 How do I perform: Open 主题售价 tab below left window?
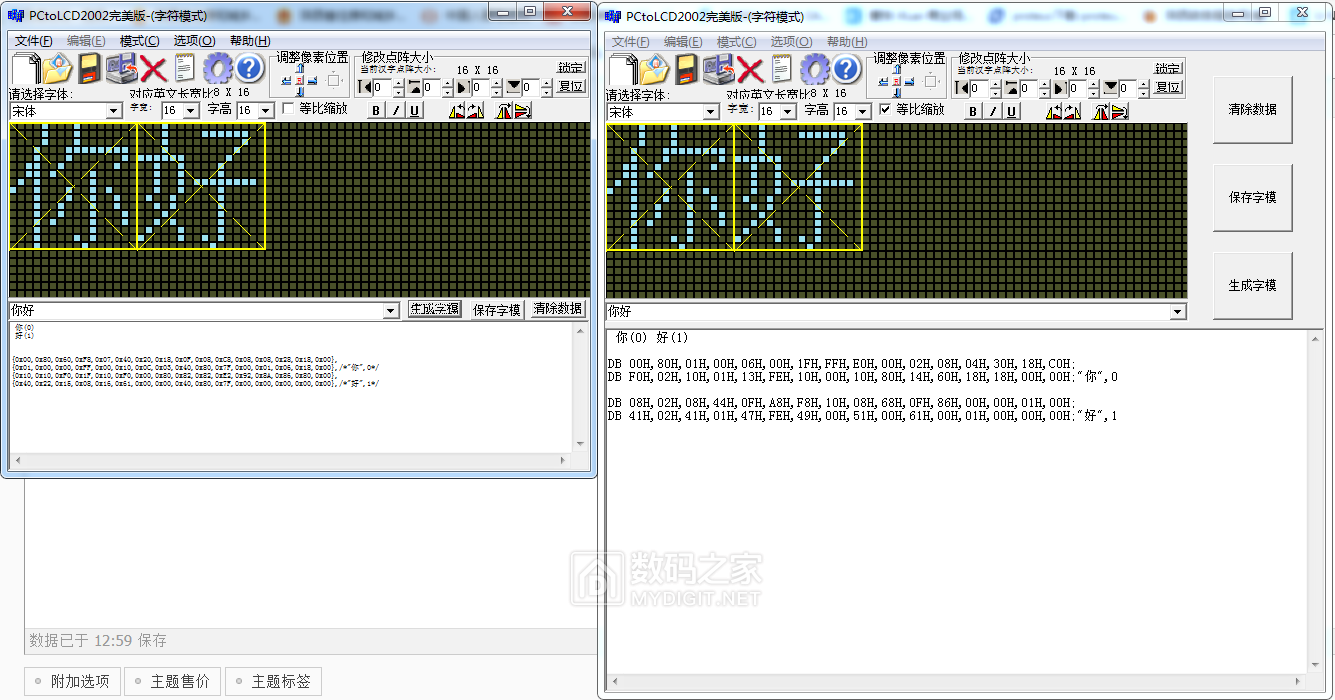(172, 681)
